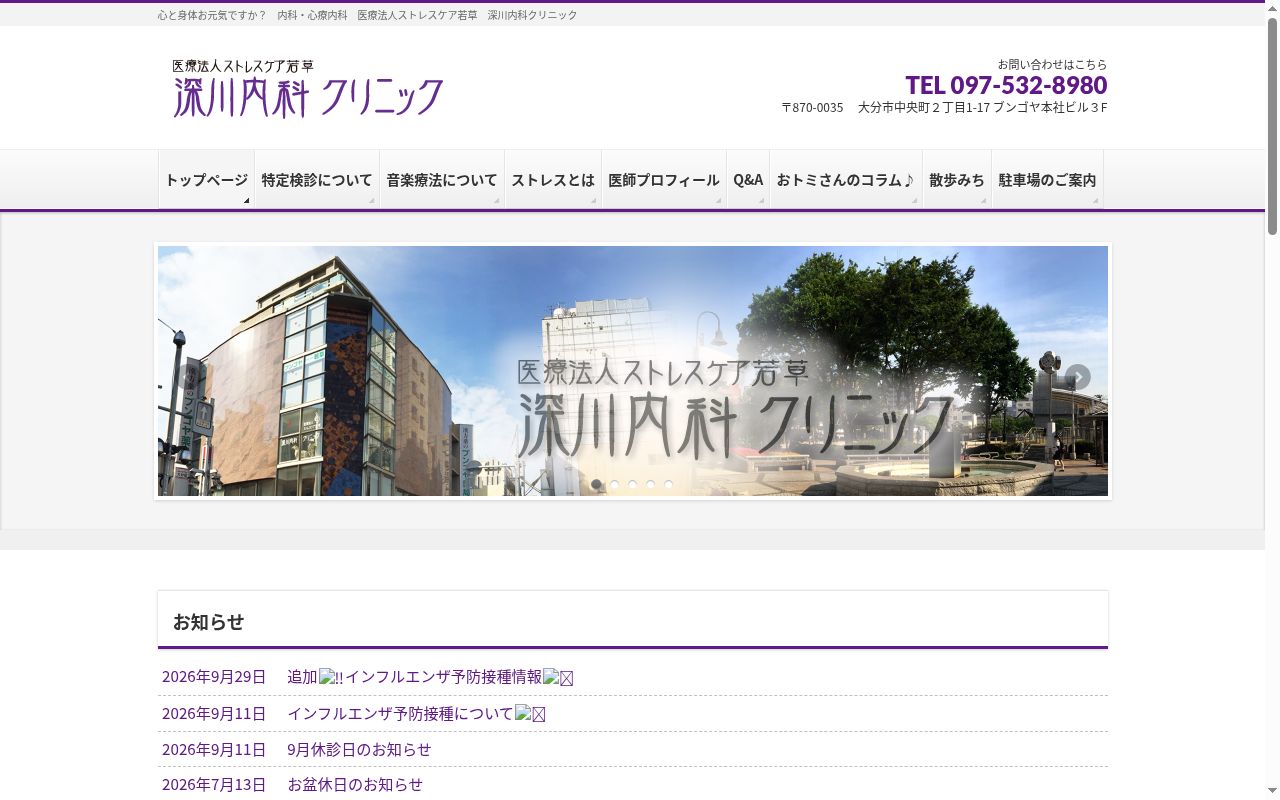This screenshot has width=1280, height=800.
Task: Open the ストレスとは menu item
Action: pyautogui.click(x=553, y=180)
